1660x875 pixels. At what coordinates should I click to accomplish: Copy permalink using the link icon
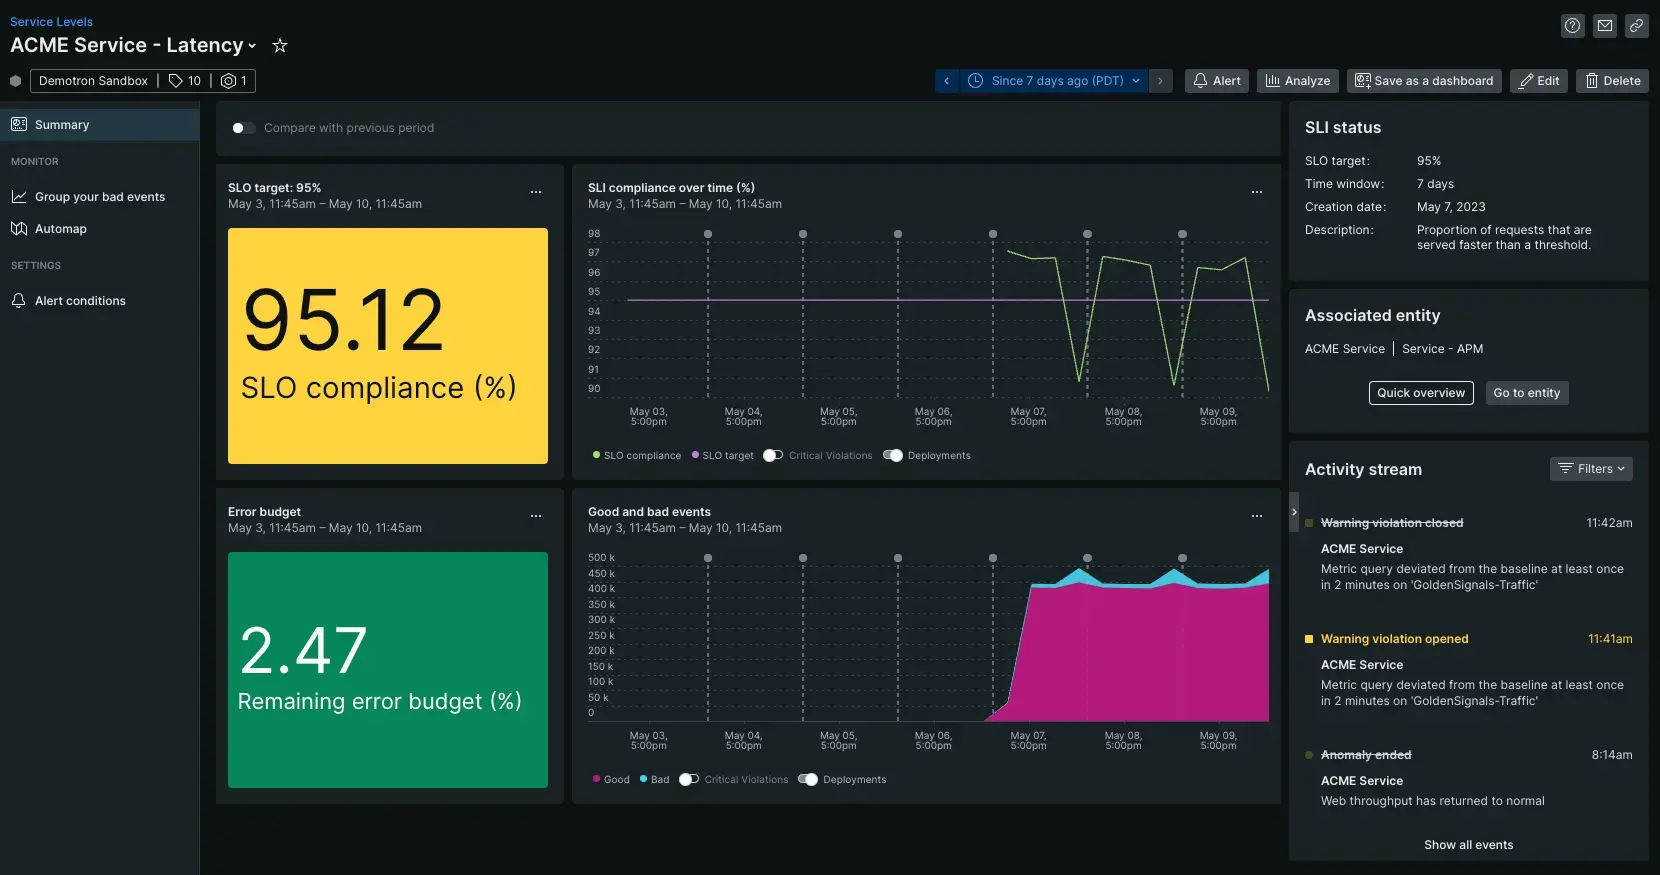(x=1636, y=26)
